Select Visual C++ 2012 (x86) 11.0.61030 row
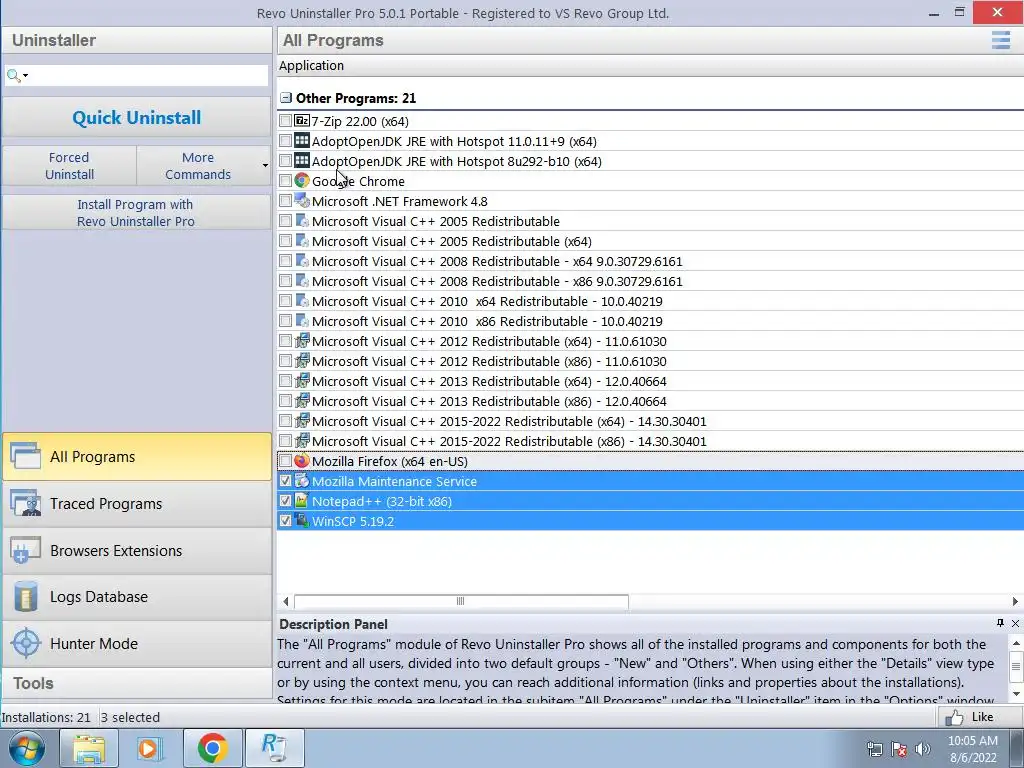1024x768 pixels. (650, 361)
